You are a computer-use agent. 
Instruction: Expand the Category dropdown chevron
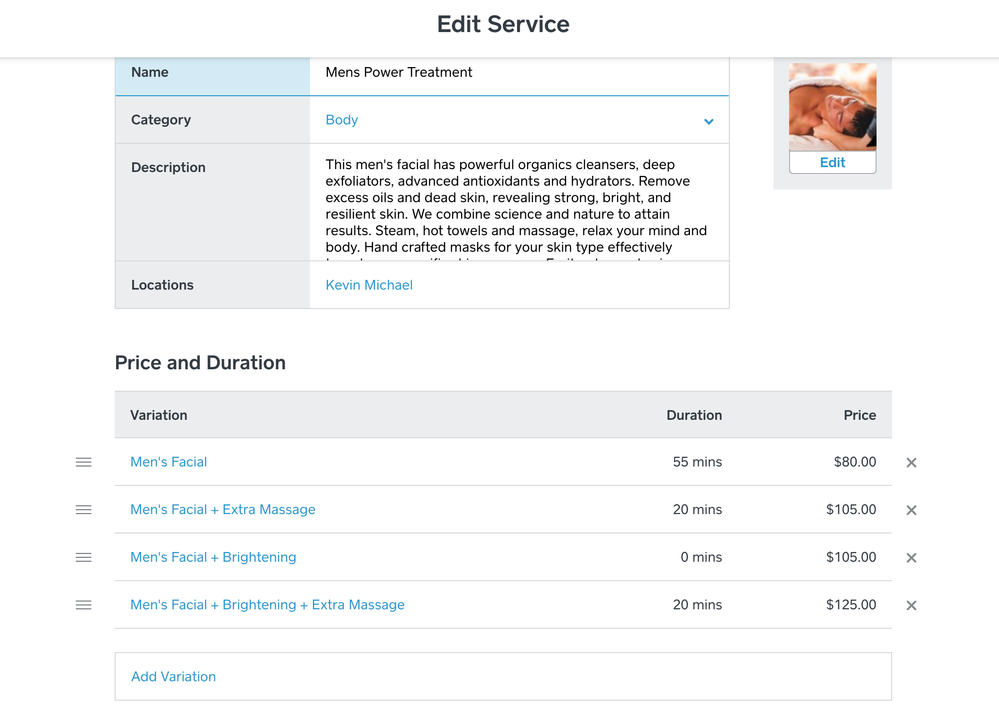708,121
